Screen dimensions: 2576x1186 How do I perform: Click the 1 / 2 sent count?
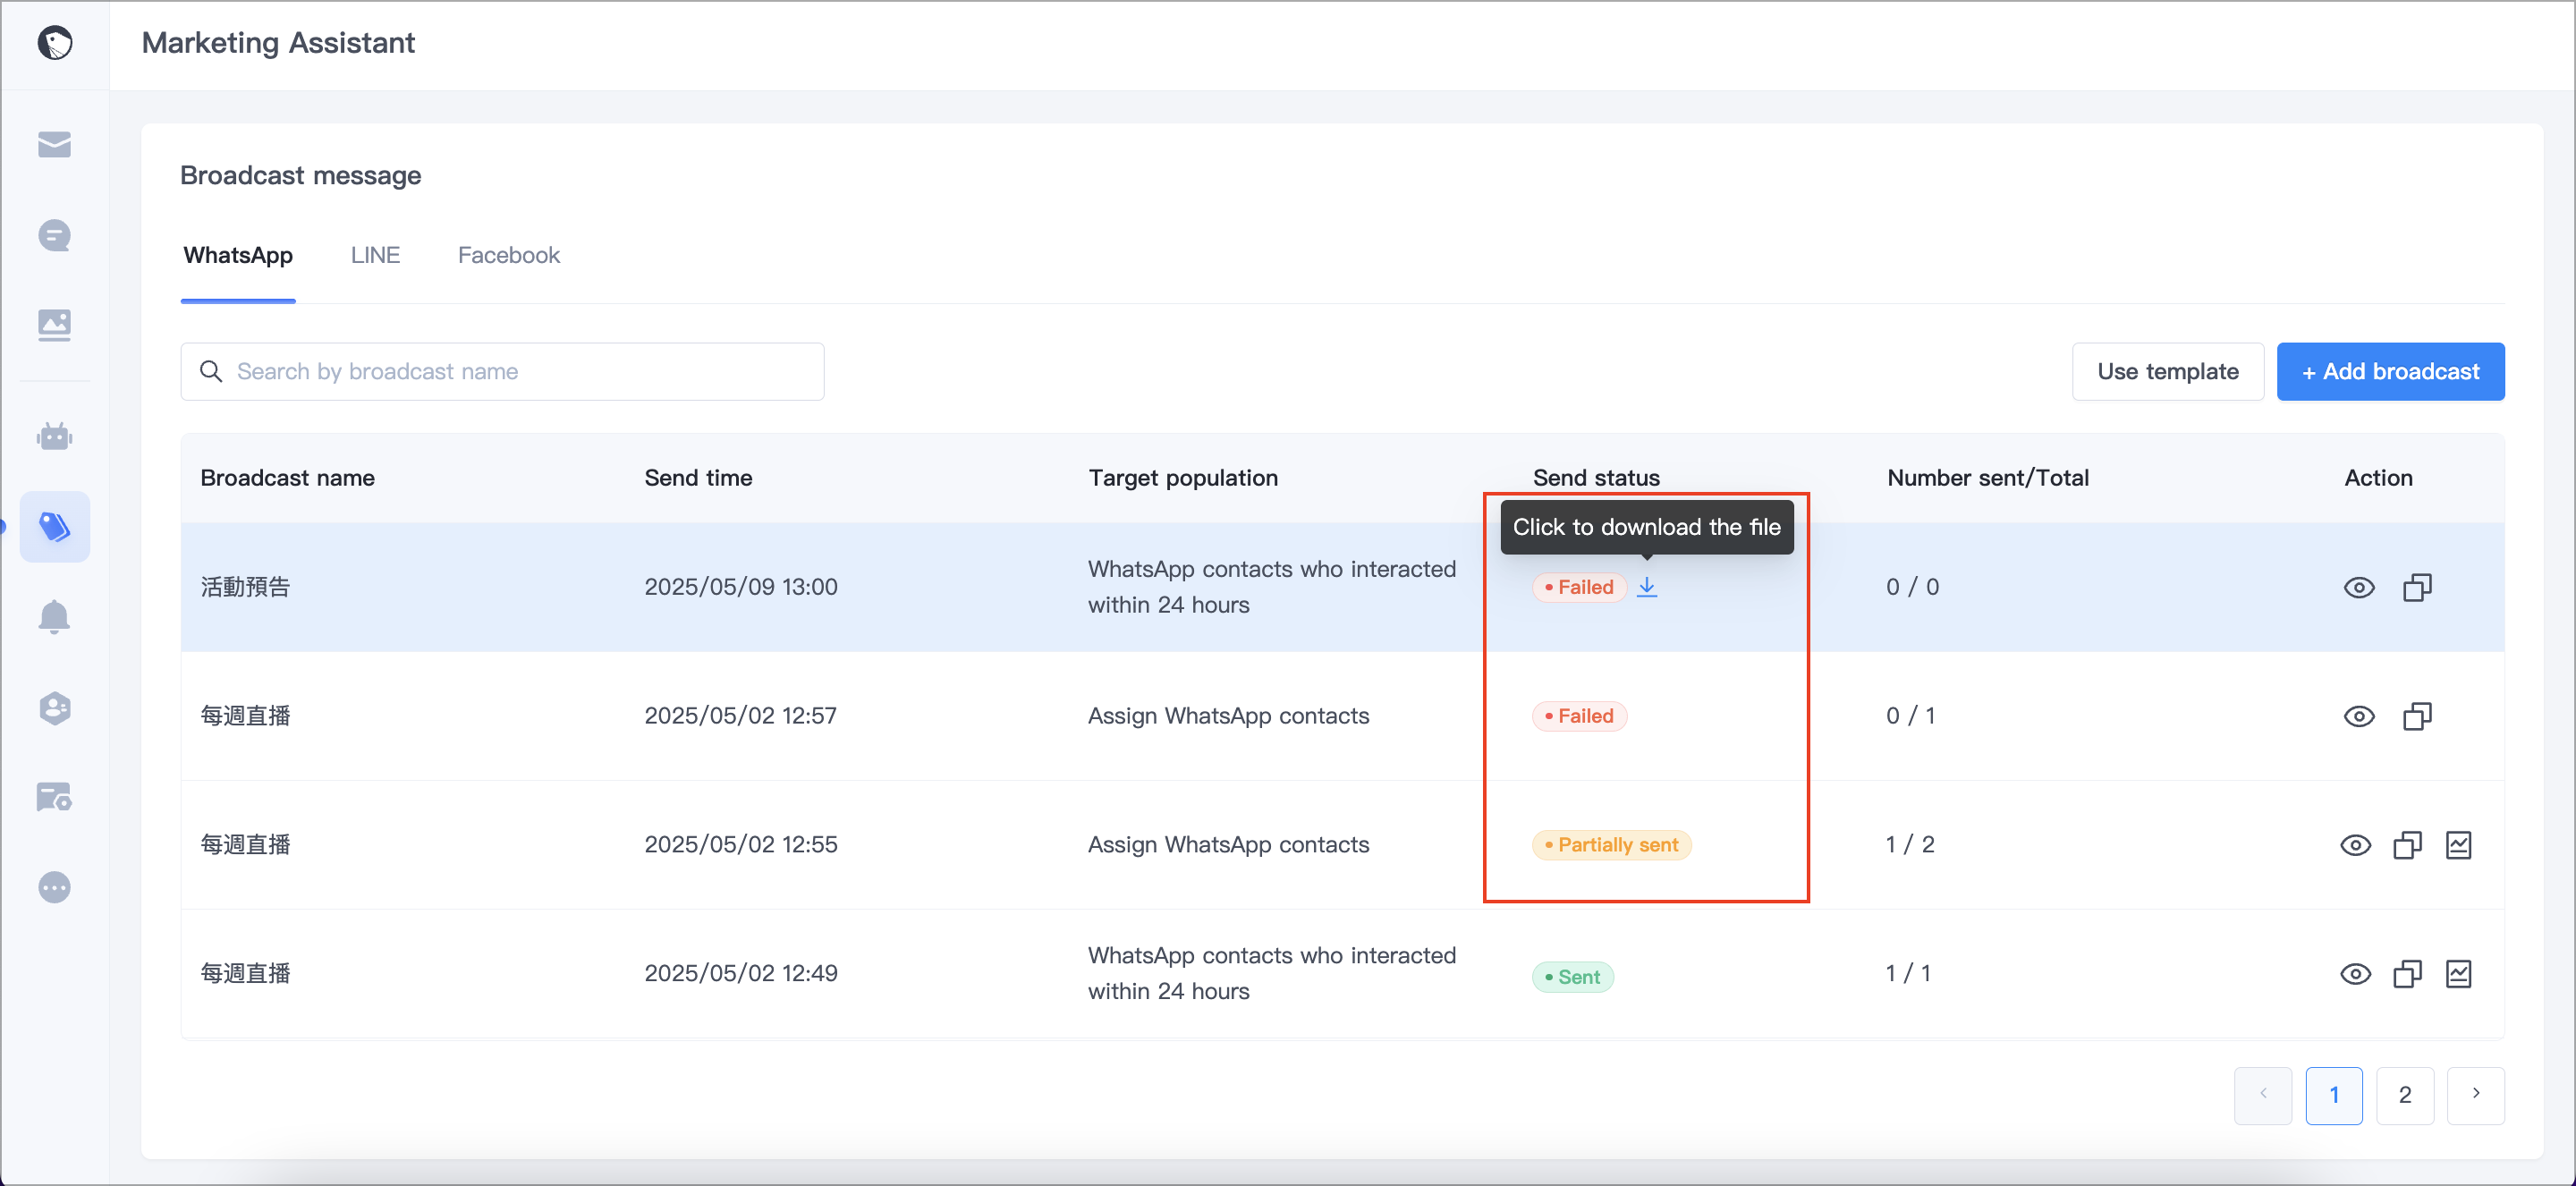coord(1910,845)
